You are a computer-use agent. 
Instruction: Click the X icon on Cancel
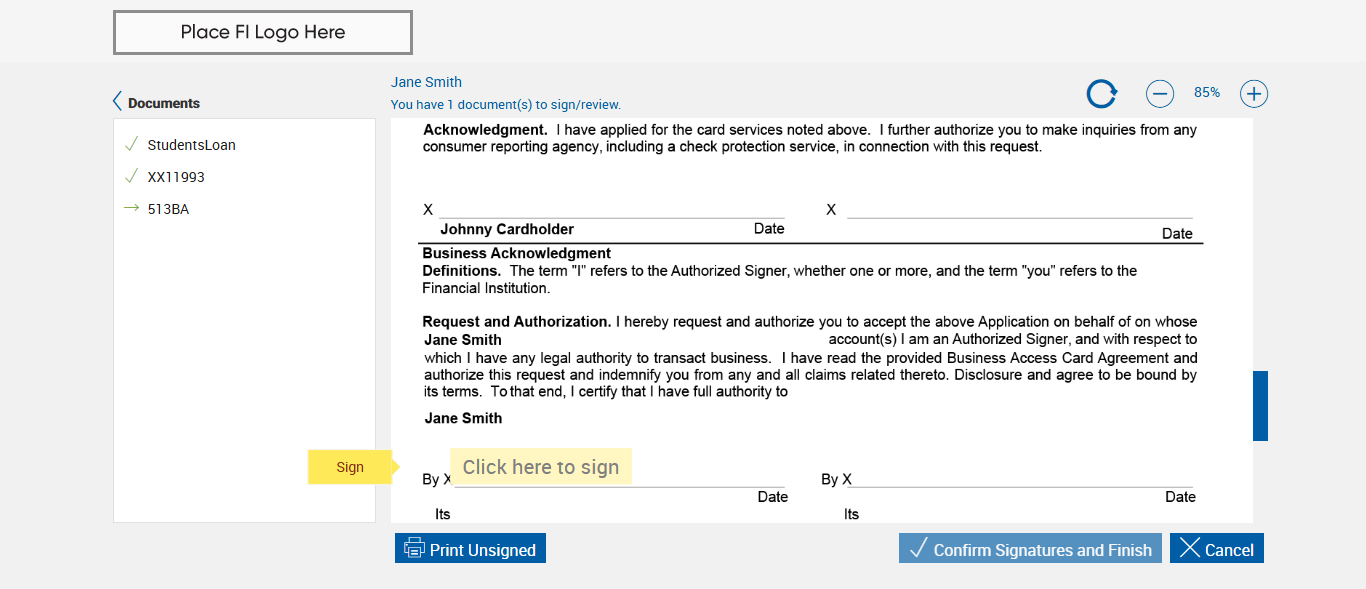pyautogui.click(x=1189, y=548)
